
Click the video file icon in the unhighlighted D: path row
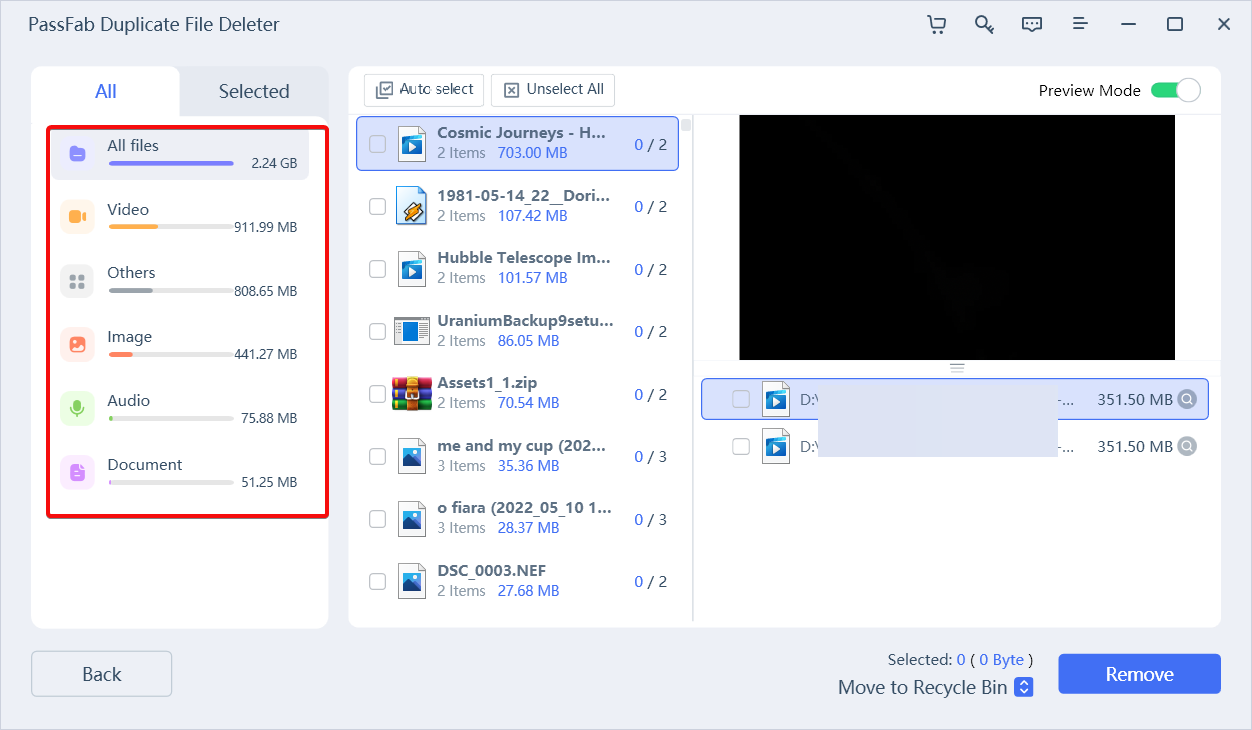776,446
